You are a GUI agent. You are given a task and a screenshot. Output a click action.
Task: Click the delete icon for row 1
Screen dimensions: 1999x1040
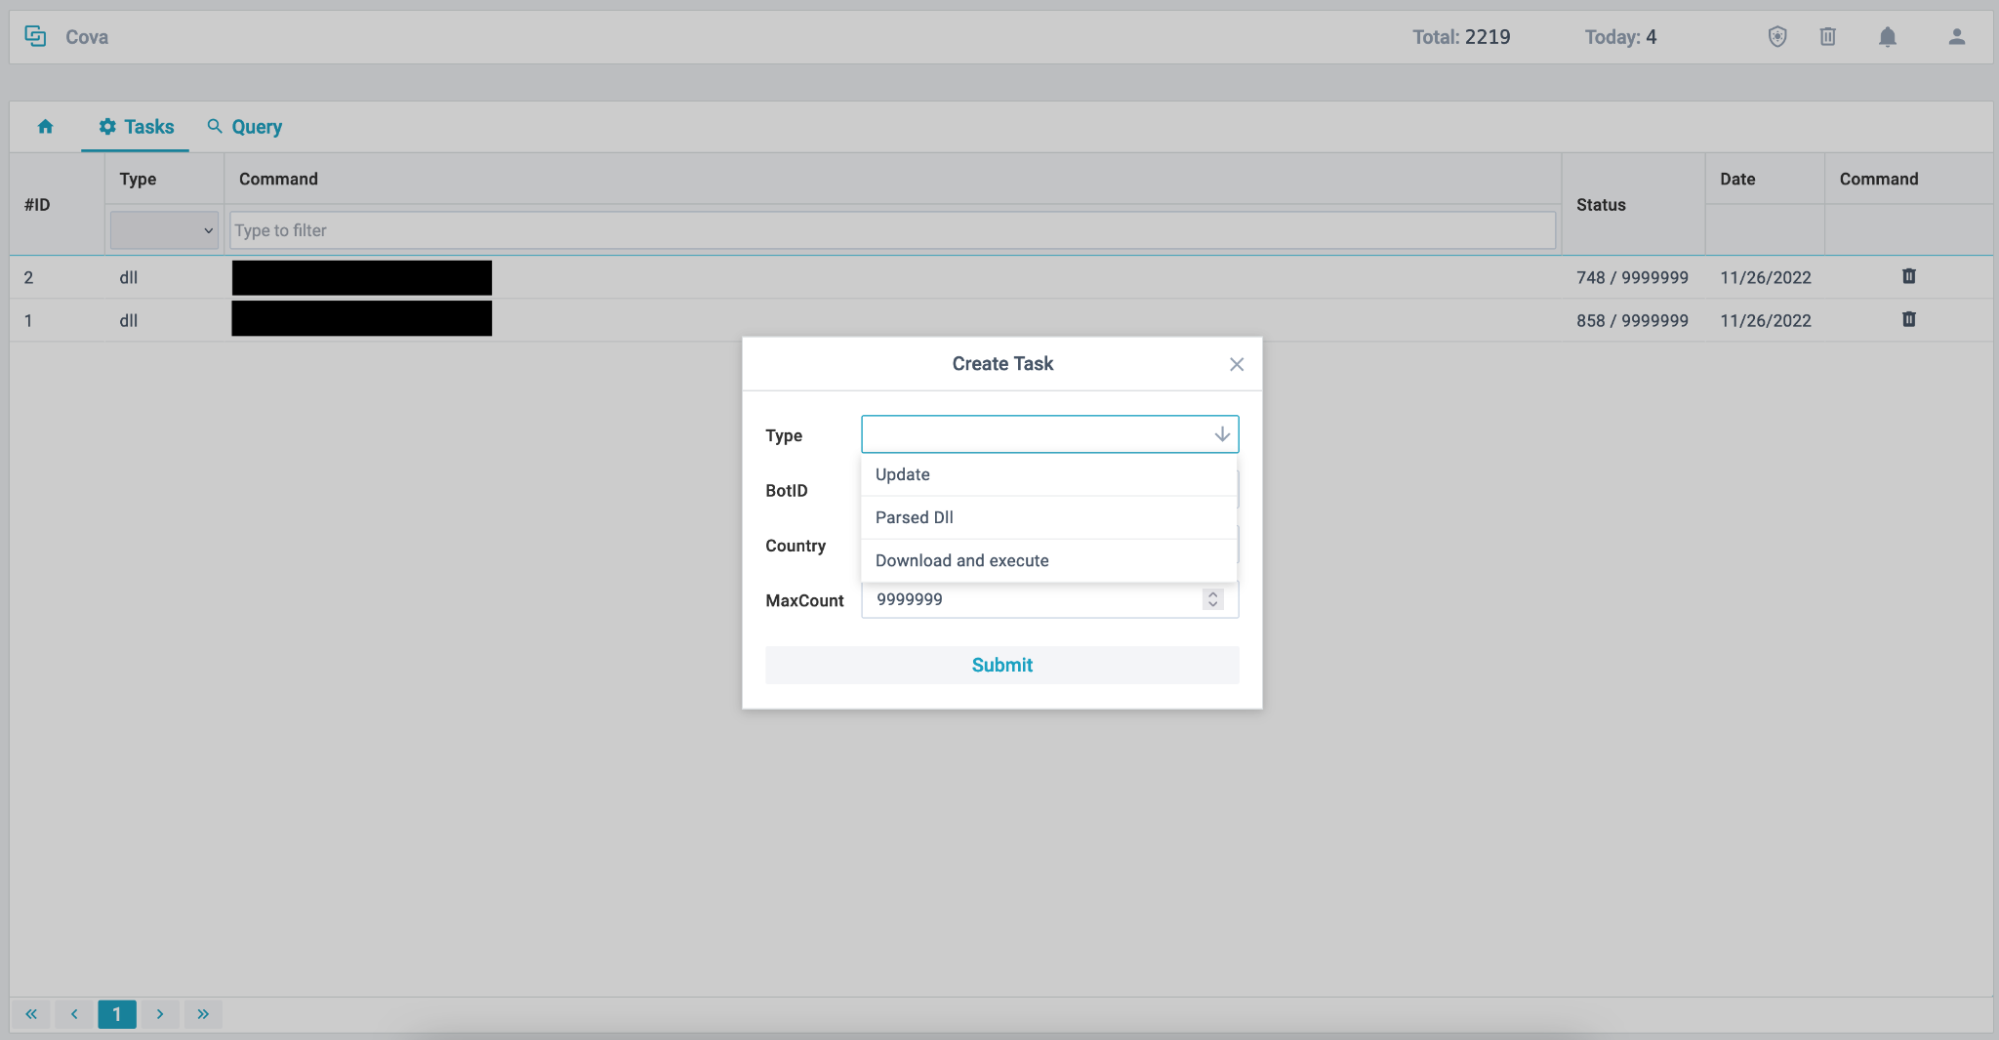(1908, 320)
